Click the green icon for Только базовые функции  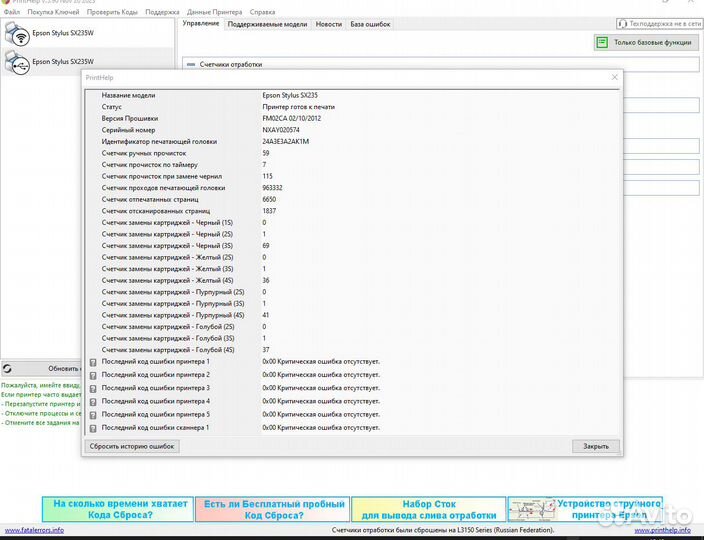click(601, 43)
